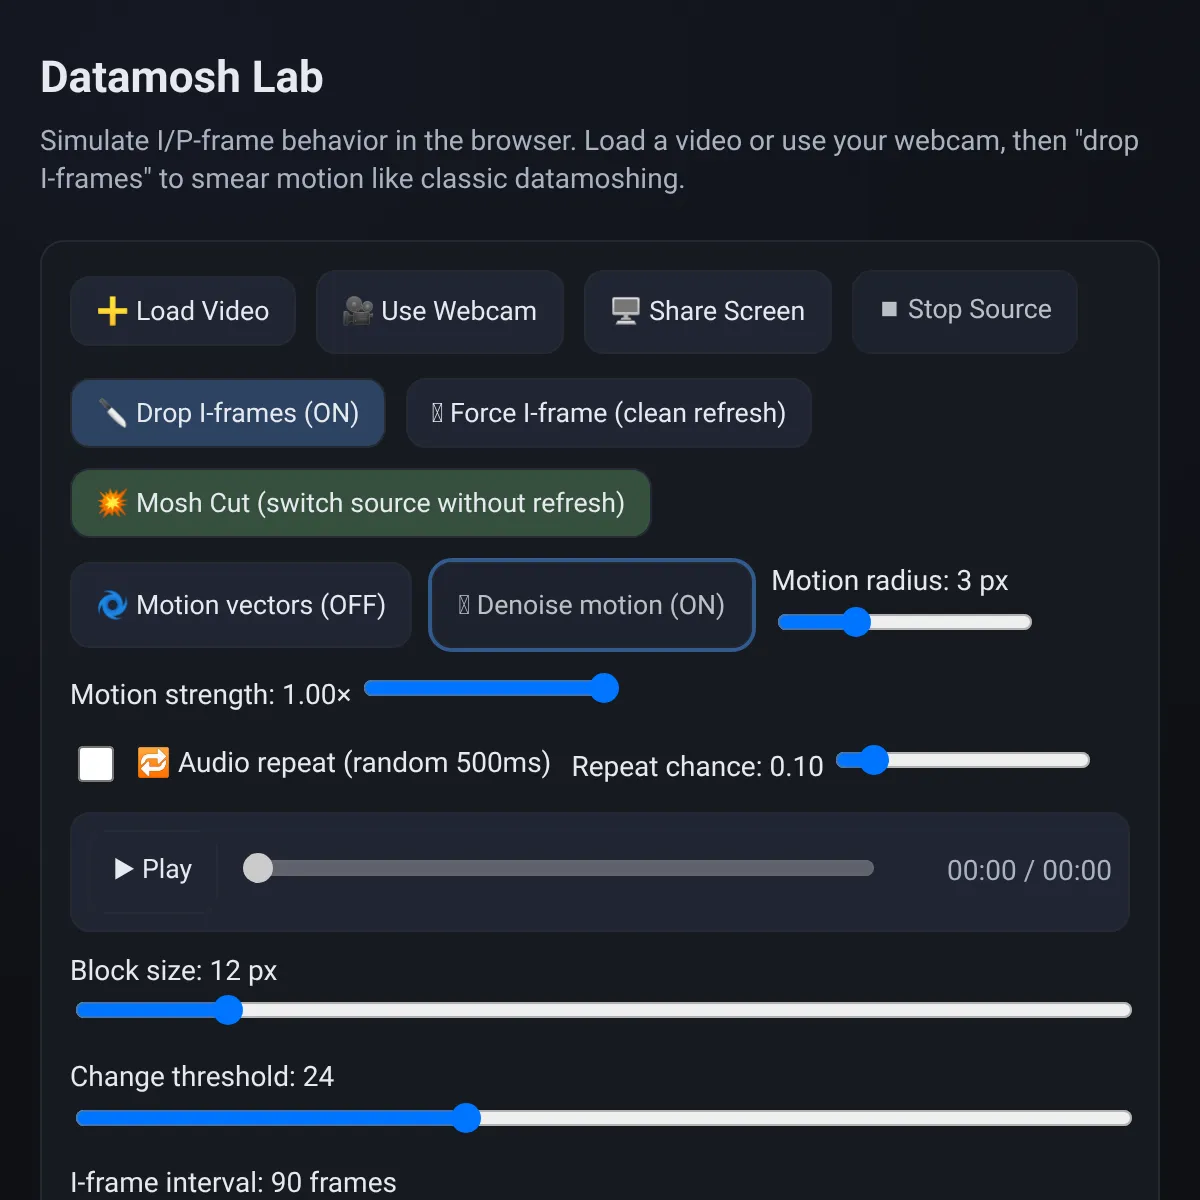Click the plus icon on Load Video
The height and width of the screenshot is (1200, 1200).
tap(112, 311)
